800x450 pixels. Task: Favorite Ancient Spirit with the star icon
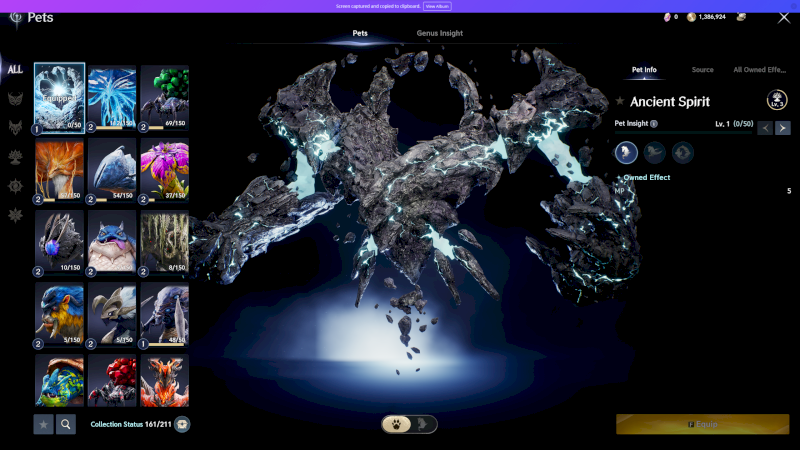[620, 101]
